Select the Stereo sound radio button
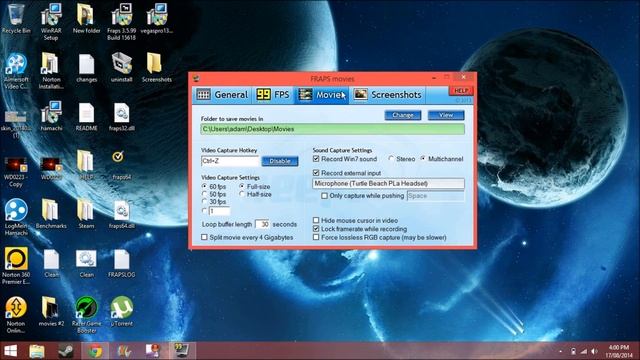Viewport: 640px width, 360px height. pyautogui.click(x=391, y=159)
